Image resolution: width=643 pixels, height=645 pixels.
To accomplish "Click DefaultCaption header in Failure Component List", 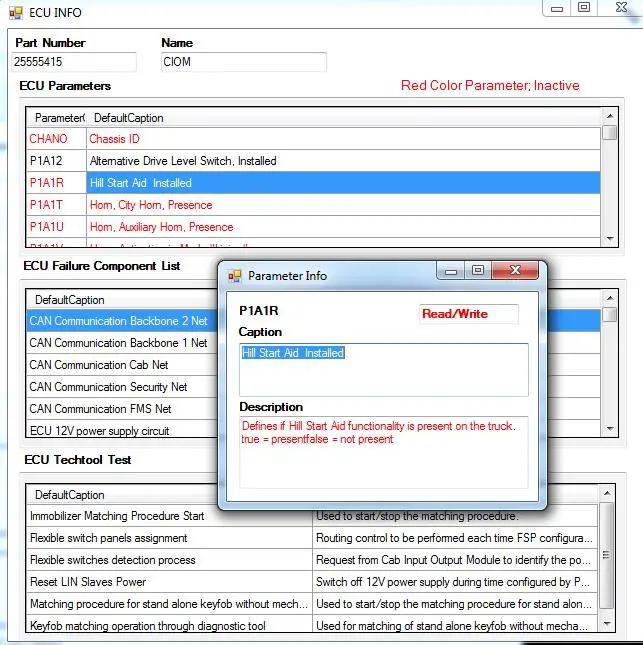I will coord(122,300).
